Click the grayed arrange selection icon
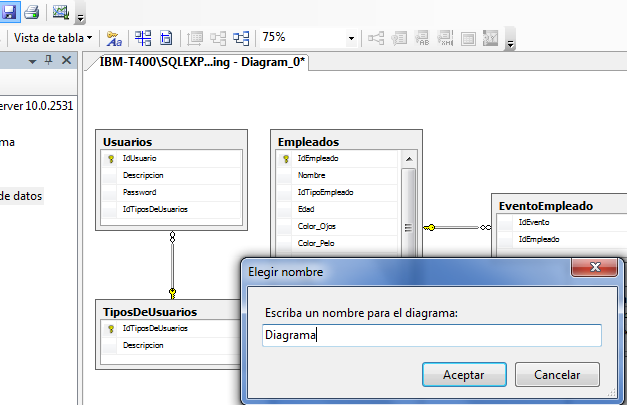The height and width of the screenshot is (405, 627). [218, 38]
